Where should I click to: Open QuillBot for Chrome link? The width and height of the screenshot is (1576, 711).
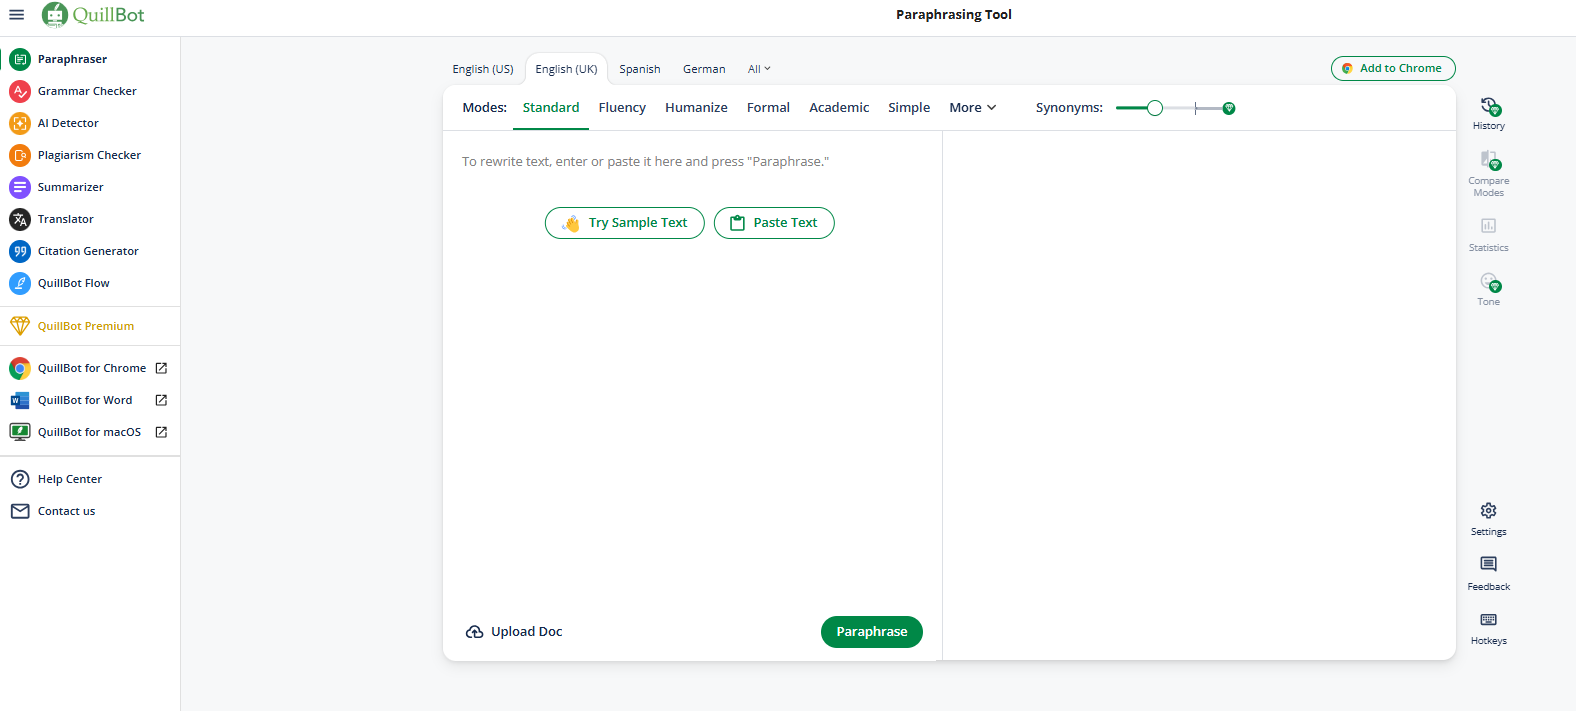[90, 368]
